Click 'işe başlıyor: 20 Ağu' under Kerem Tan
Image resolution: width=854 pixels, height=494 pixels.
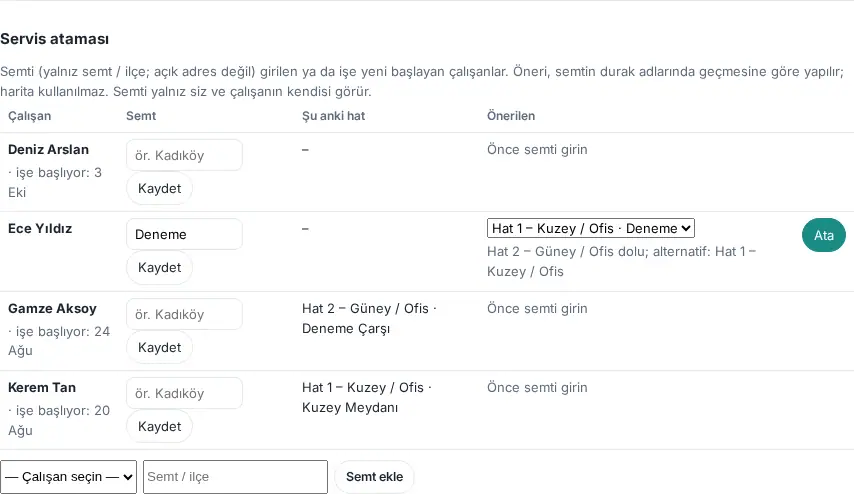tap(59, 420)
